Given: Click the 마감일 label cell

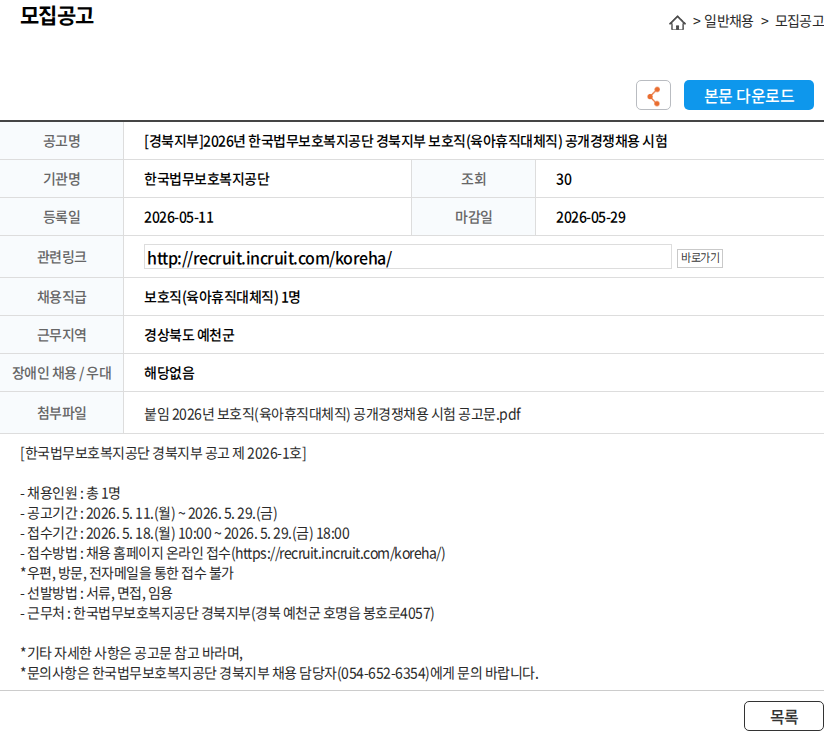Looking at the screenshot, I should (x=473, y=217).
